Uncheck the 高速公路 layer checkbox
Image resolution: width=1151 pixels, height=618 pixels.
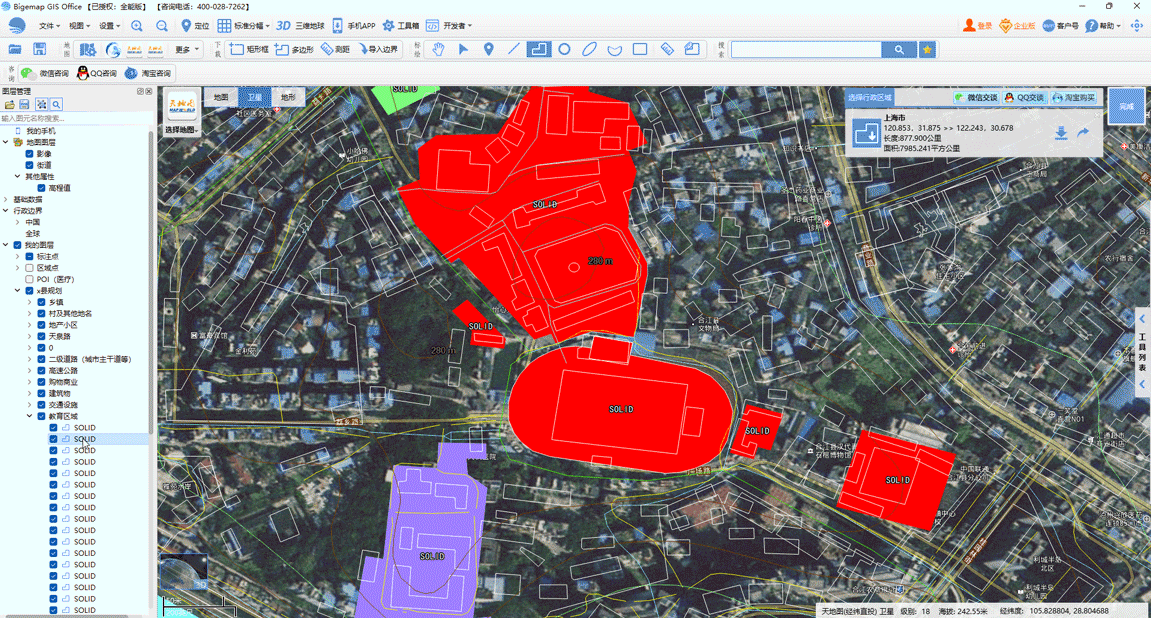coord(41,371)
